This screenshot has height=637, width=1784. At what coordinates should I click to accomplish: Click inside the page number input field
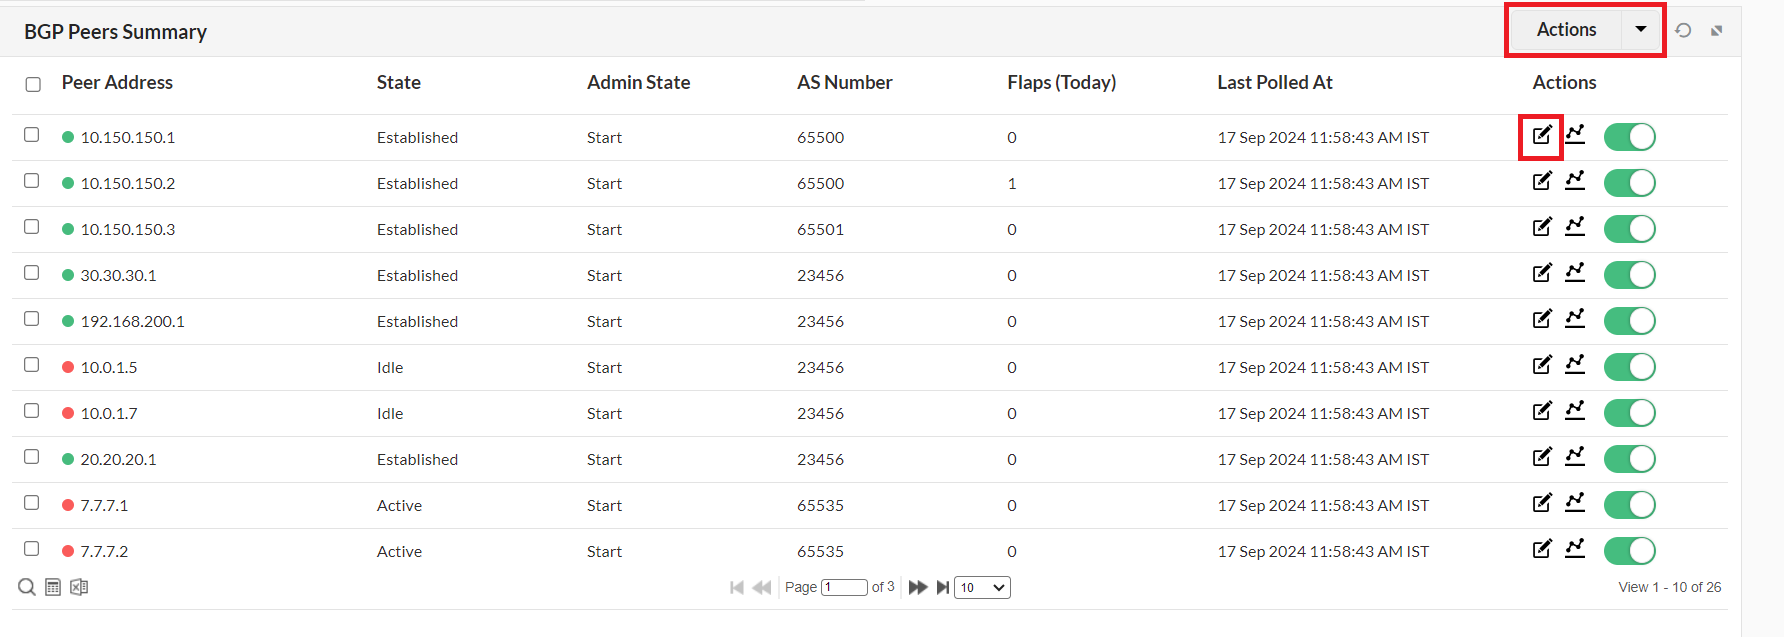[844, 587]
